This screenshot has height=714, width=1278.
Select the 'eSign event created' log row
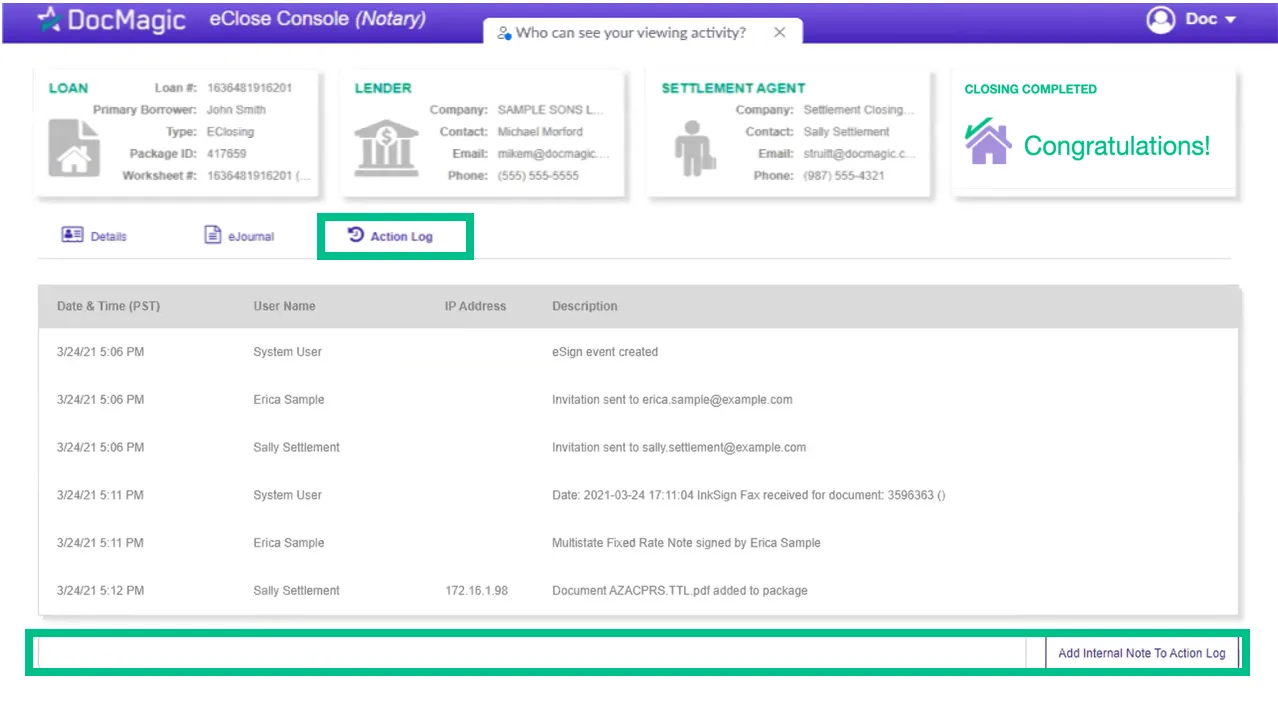click(639, 352)
